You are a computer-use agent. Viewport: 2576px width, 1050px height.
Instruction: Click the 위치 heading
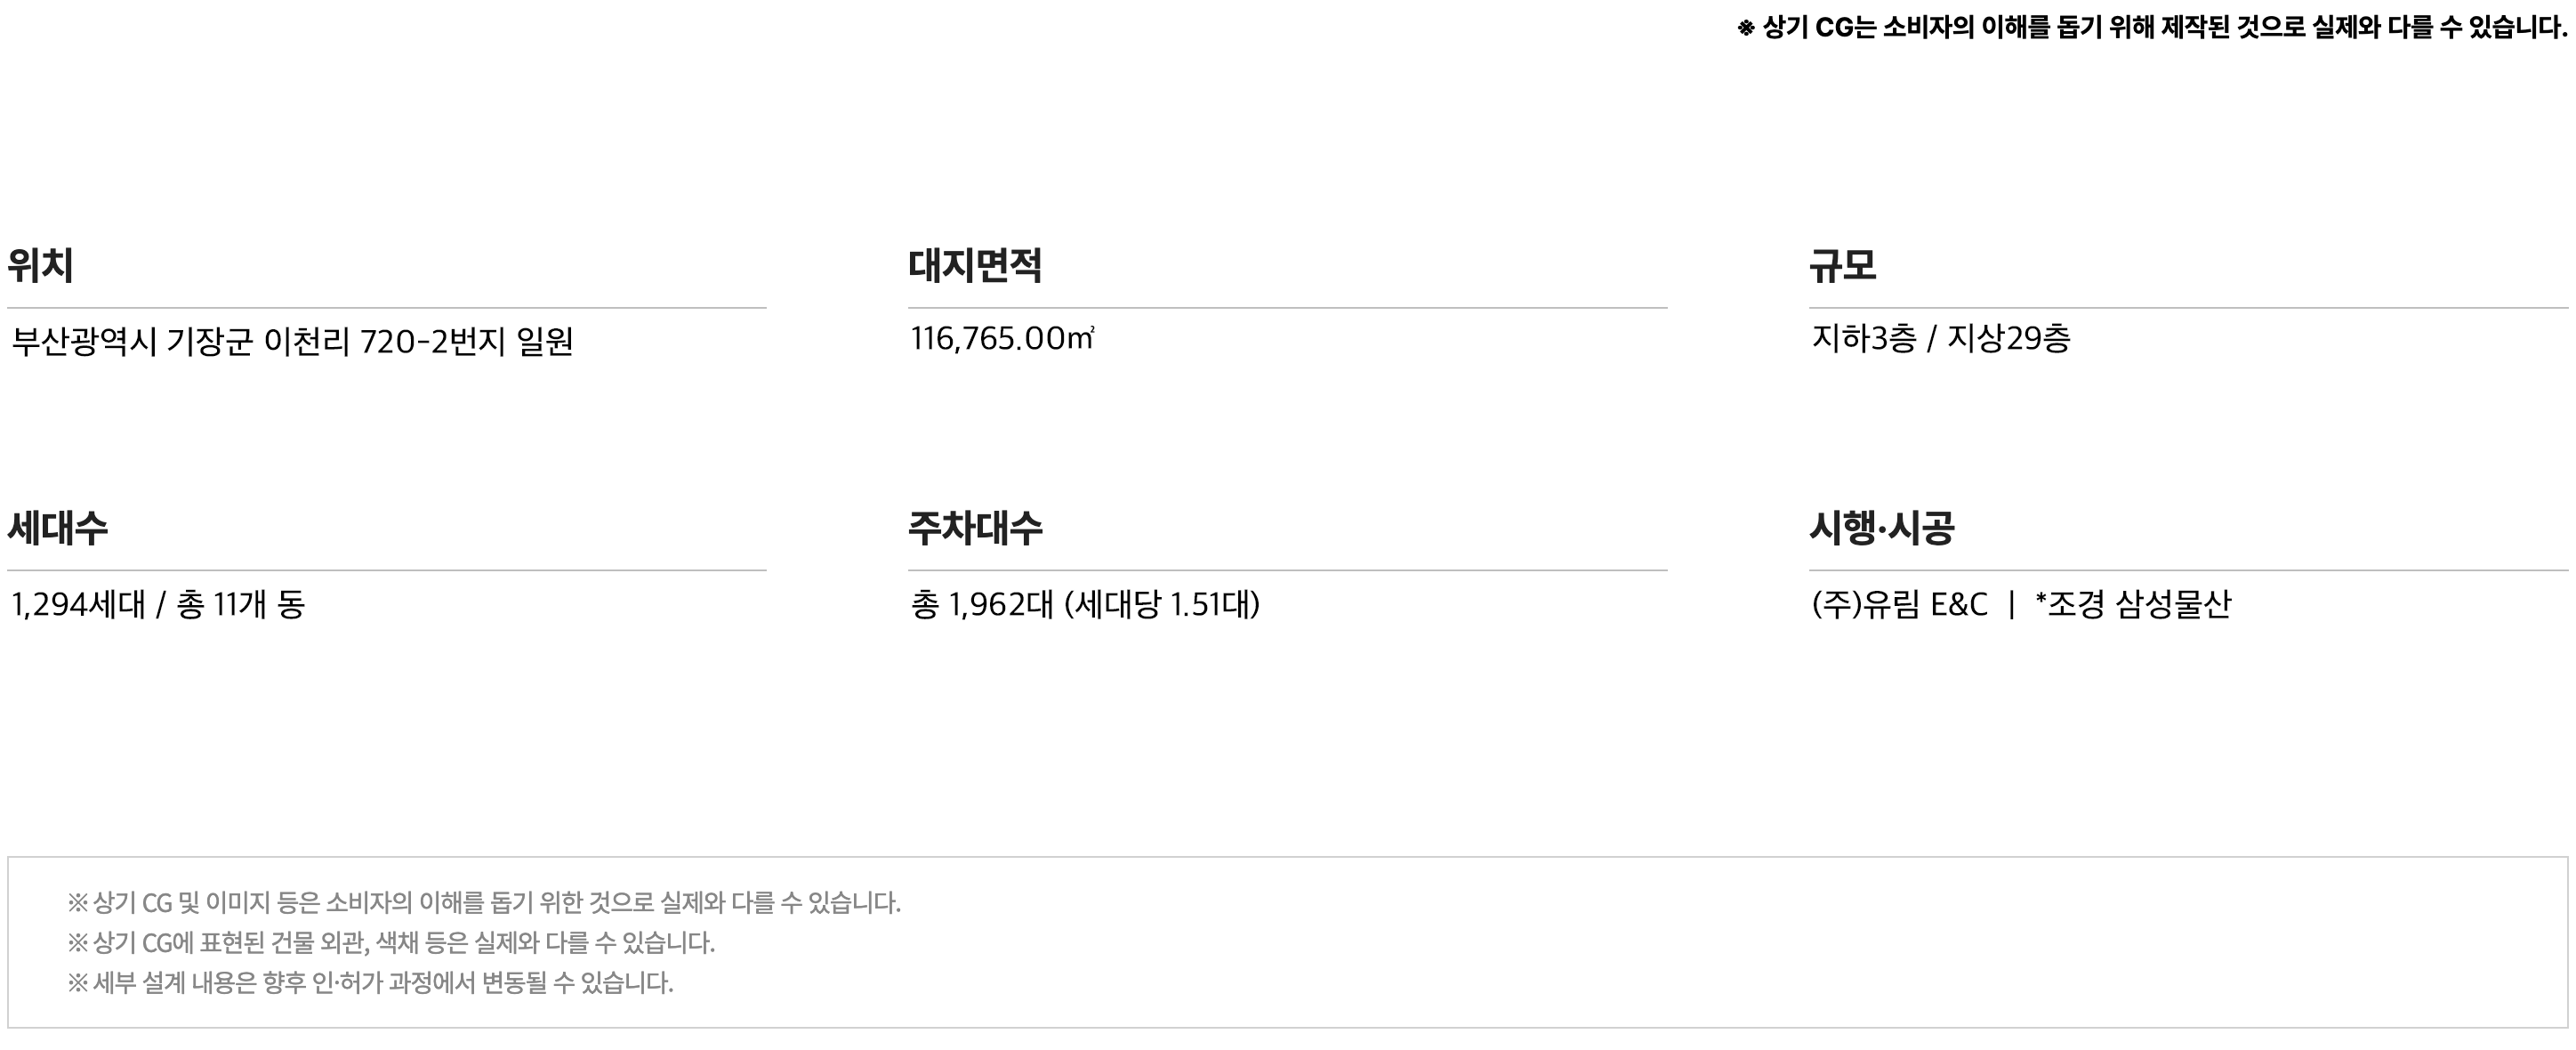pyautogui.click(x=40, y=265)
